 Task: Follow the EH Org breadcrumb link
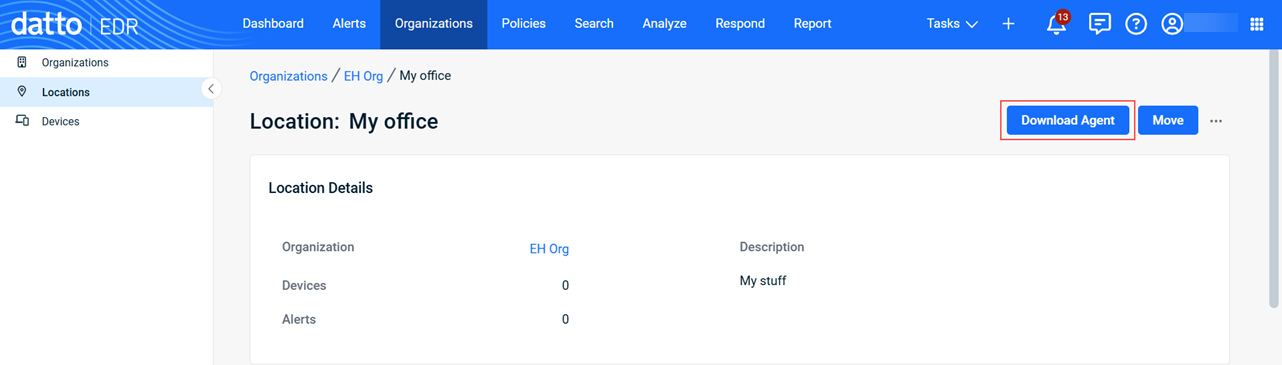tap(363, 76)
